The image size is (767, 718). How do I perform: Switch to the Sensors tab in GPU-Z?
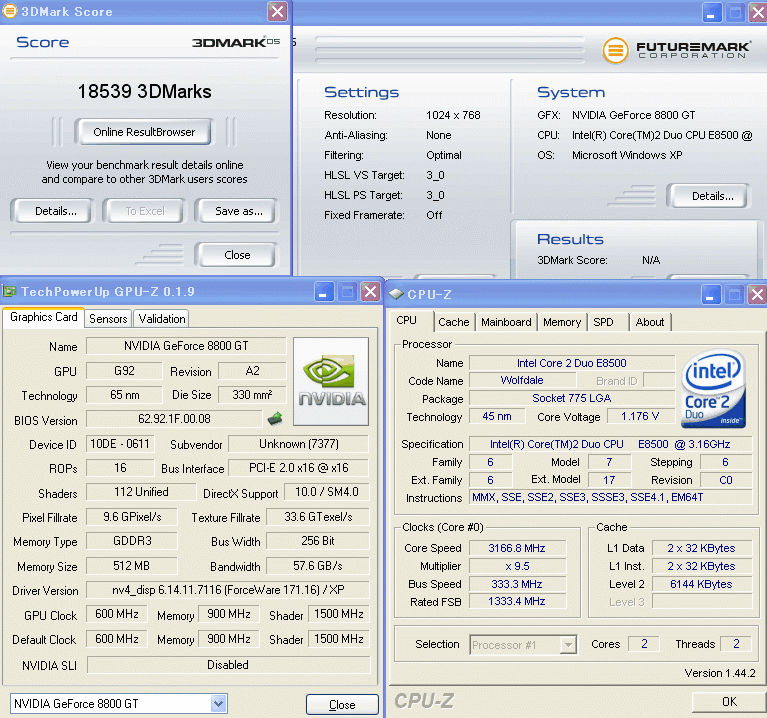pos(108,319)
